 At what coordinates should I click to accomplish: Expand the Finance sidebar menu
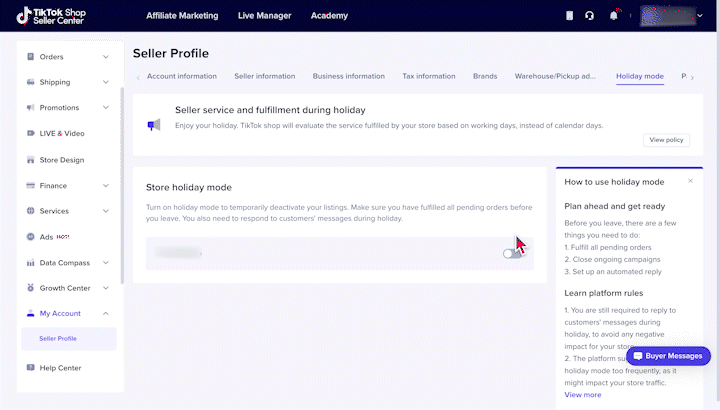point(106,186)
